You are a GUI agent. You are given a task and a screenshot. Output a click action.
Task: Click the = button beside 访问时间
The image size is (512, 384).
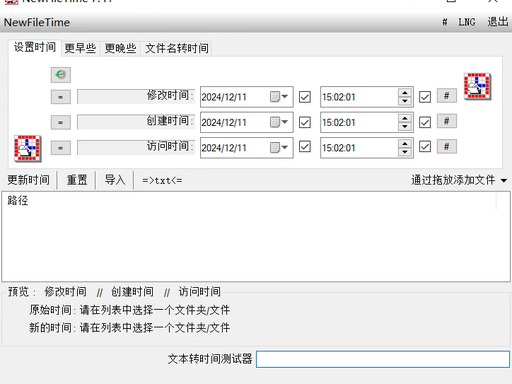[x=61, y=148]
